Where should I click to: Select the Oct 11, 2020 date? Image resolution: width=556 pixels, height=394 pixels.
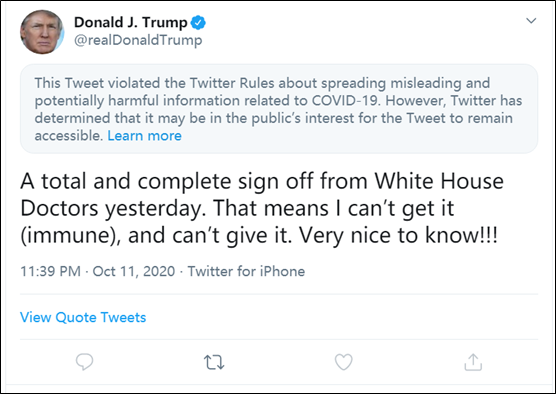(134, 271)
